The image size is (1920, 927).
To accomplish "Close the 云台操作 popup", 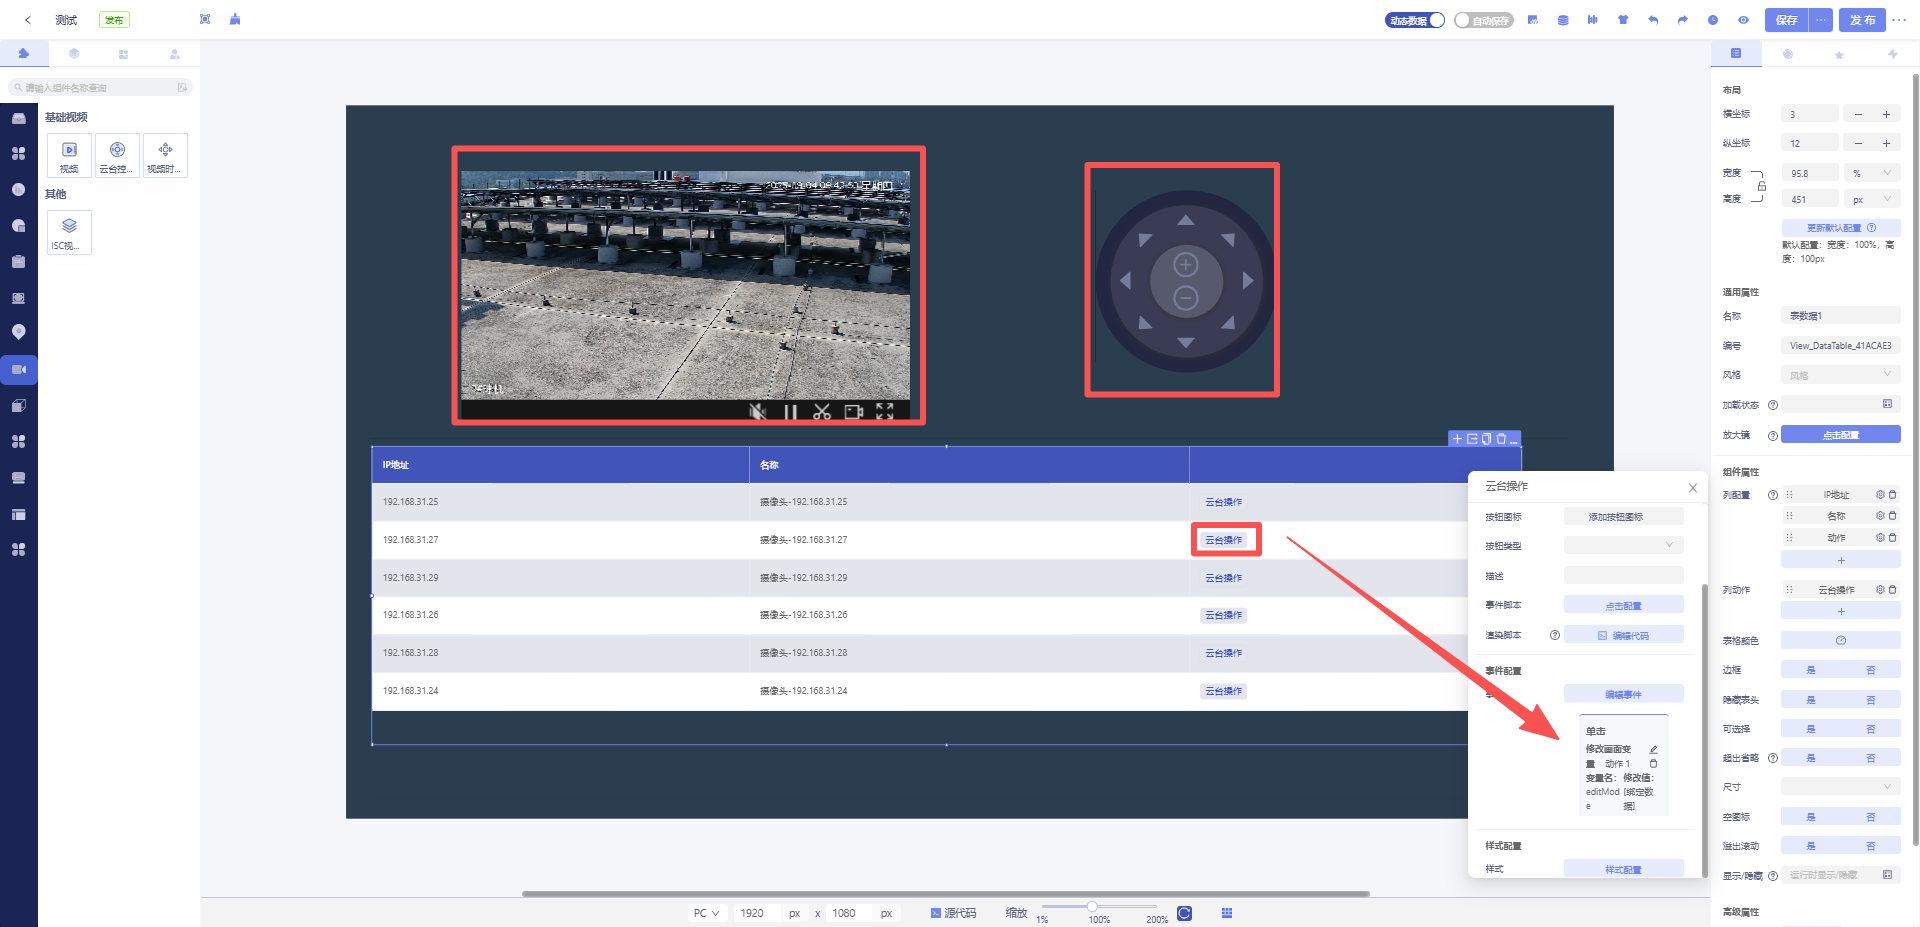I will click(x=1693, y=488).
